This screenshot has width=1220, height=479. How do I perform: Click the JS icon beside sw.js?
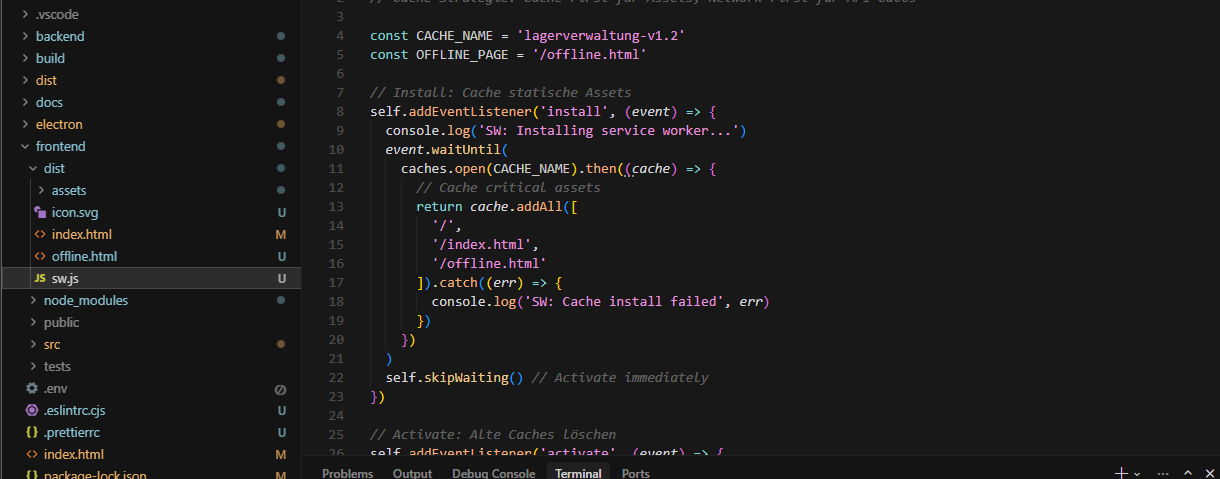pyautogui.click(x=40, y=278)
